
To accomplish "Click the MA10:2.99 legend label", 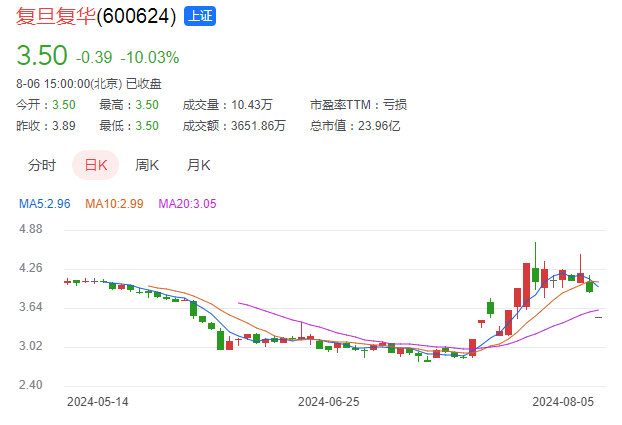I will click(x=114, y=204).
